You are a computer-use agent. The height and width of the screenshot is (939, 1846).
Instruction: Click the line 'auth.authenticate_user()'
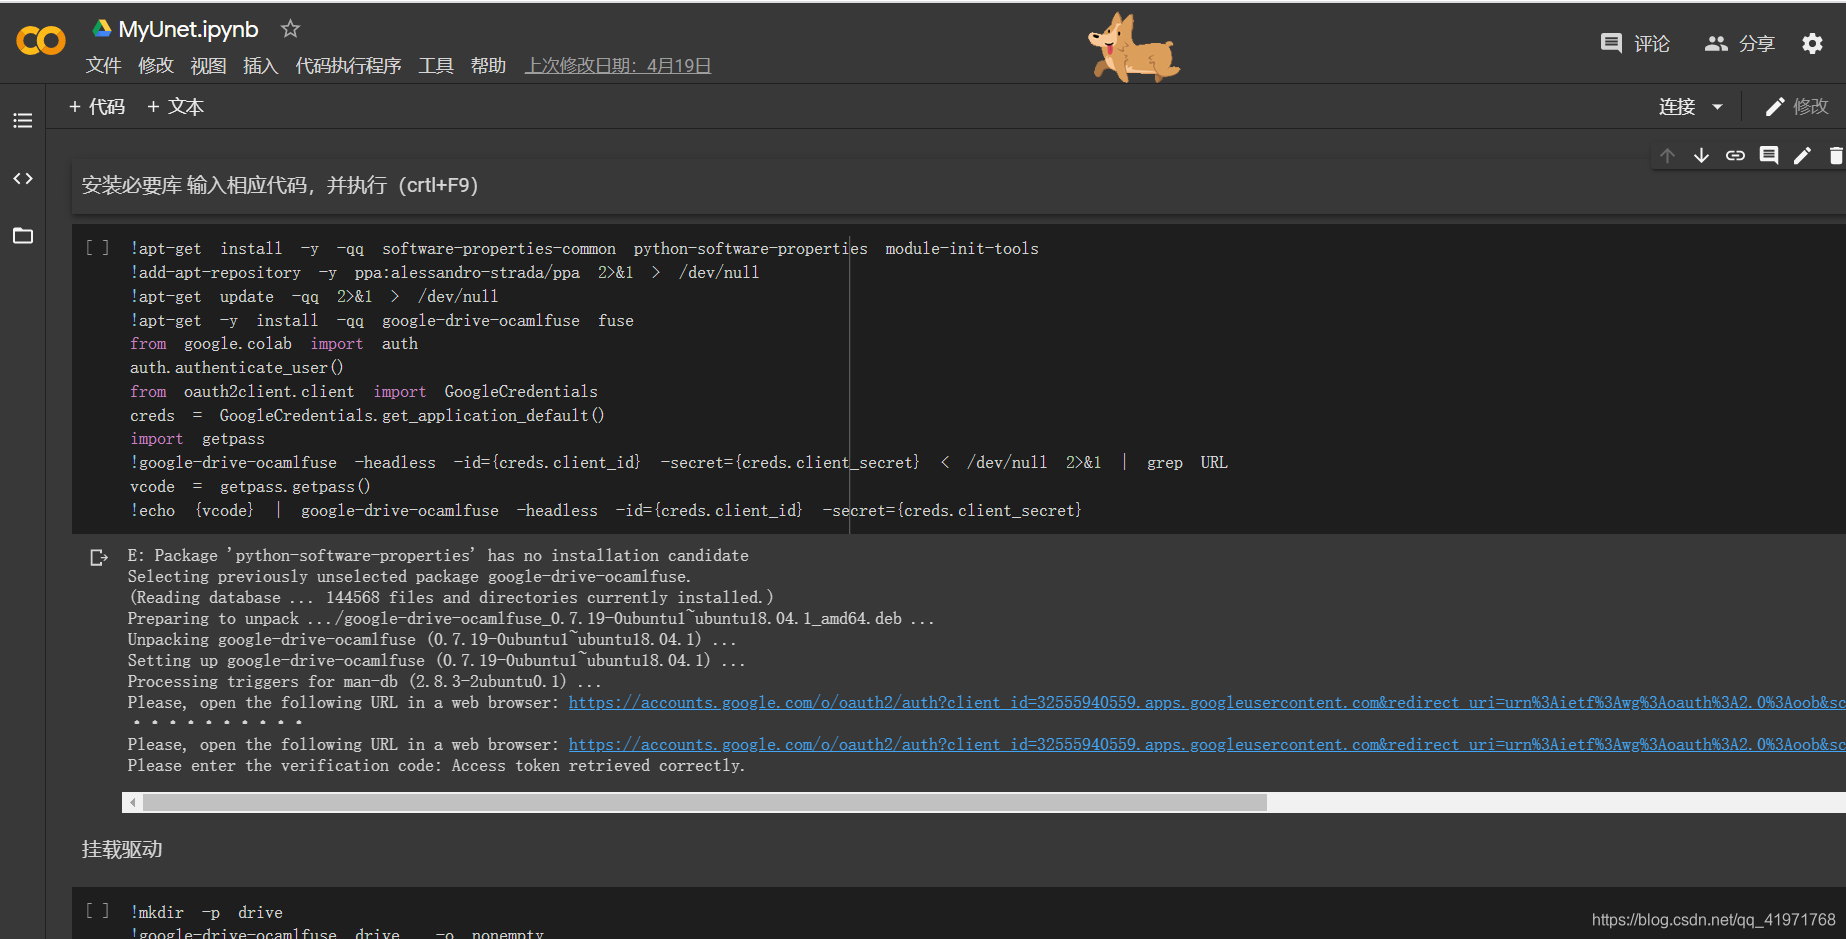[236, 367]
